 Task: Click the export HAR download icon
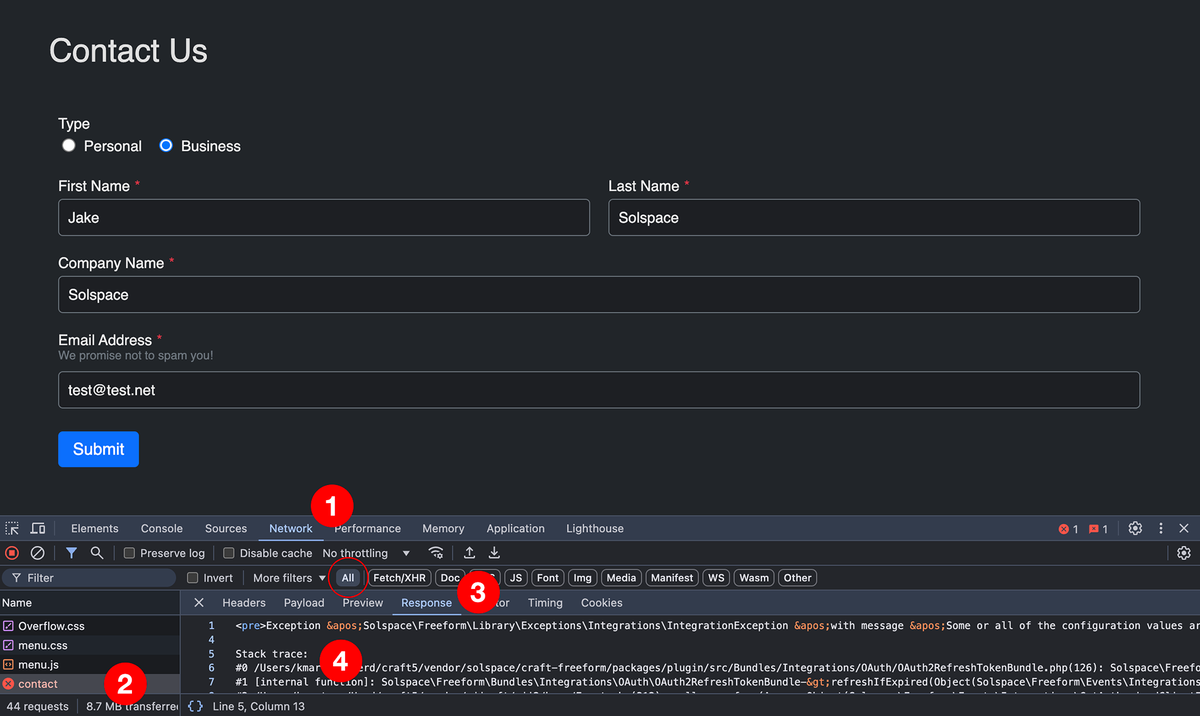pyautogui.click(x=494, y=553)
